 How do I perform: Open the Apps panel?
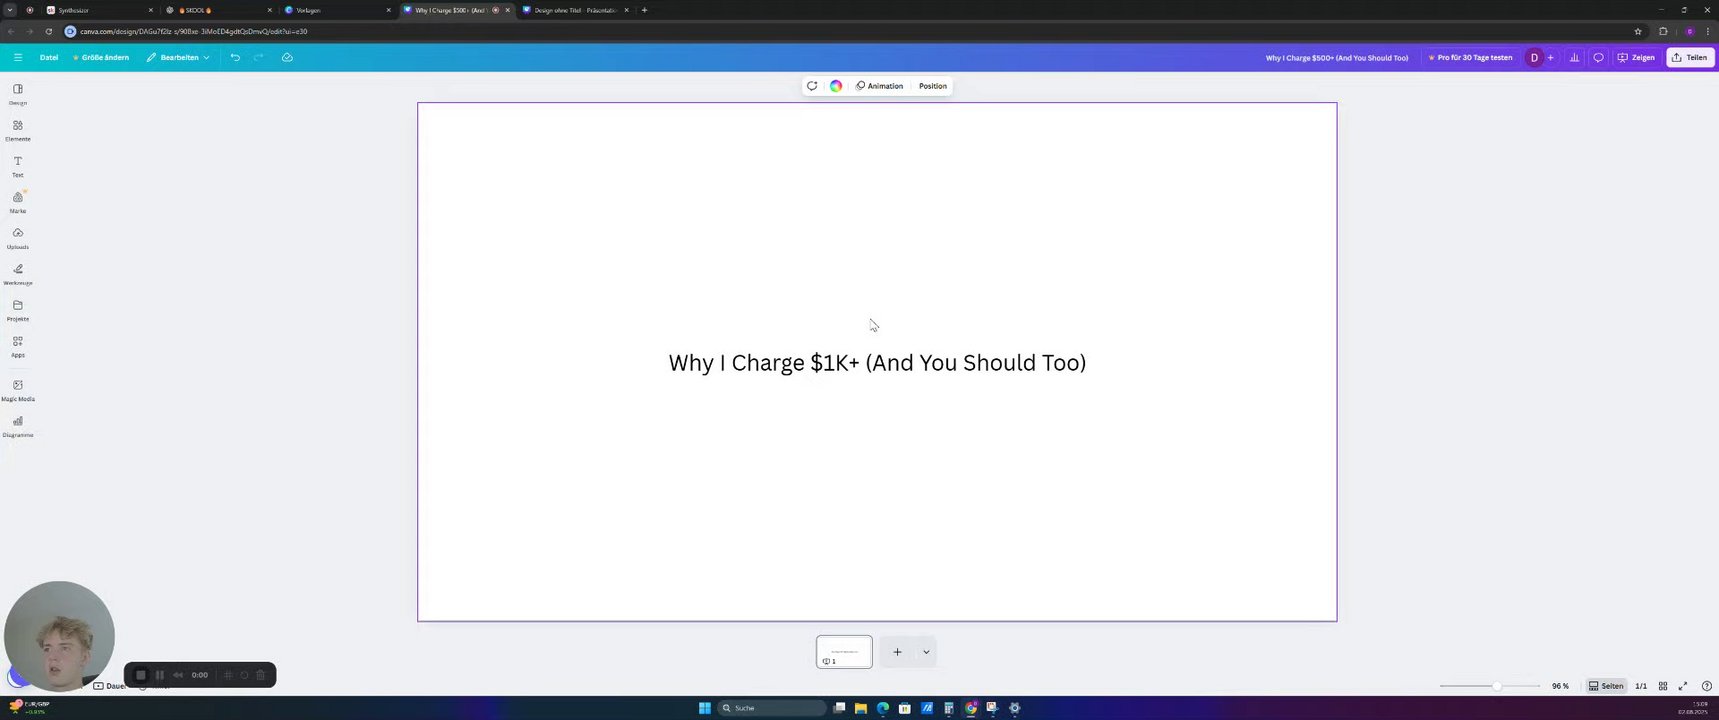[x=18, y=346]
